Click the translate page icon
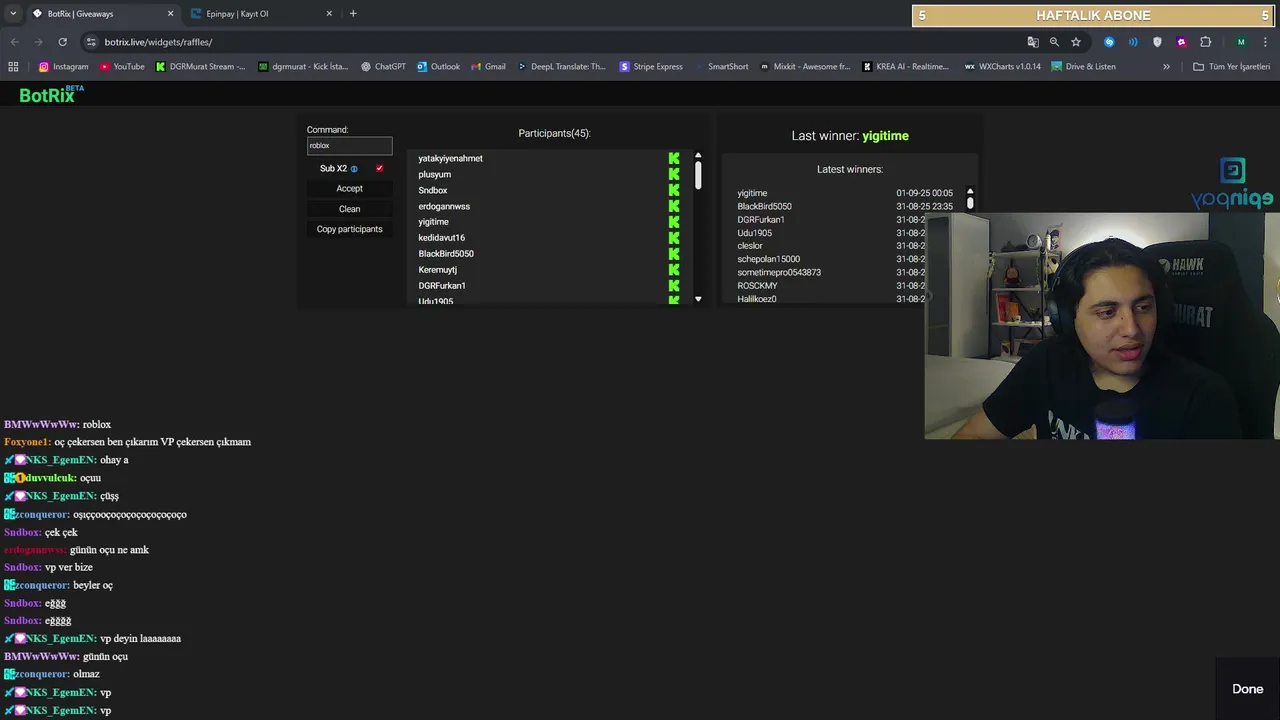 (x=1033, y=42)
